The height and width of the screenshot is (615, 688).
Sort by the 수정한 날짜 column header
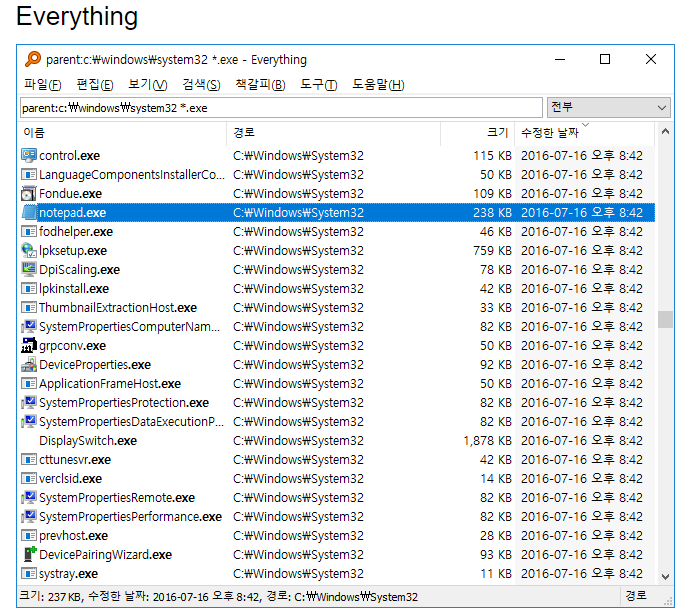click(x=584, y=133)
